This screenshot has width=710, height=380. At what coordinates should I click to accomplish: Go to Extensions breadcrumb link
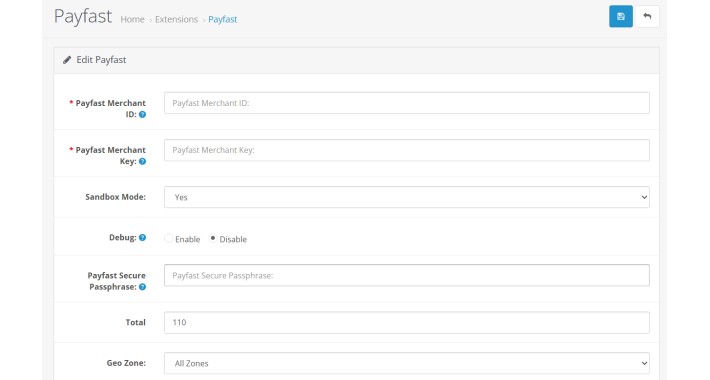176,19
